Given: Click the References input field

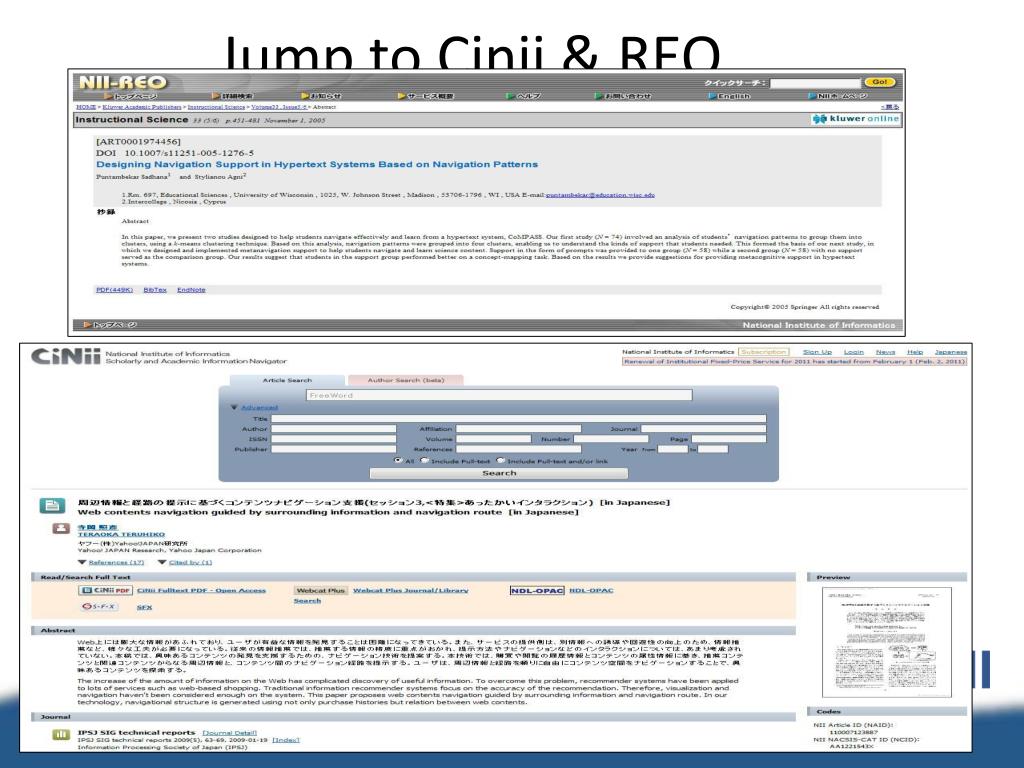Looking at the screenshot, I should [519, 449].
